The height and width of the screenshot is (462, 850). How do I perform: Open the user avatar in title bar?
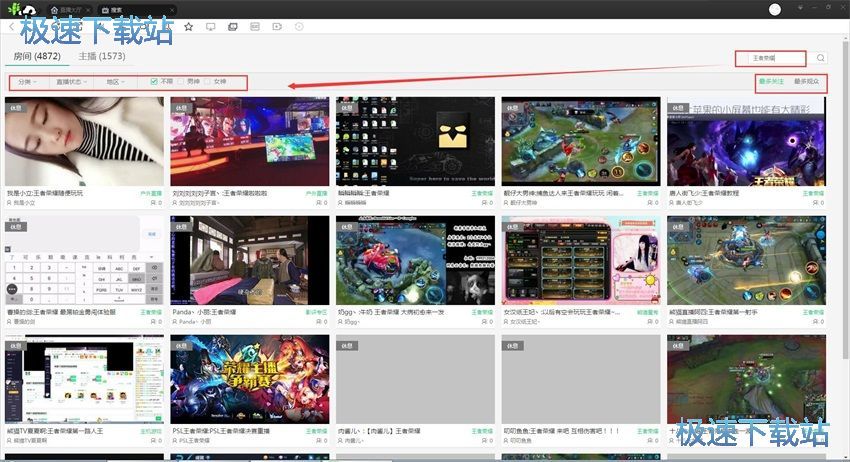click(x=775, y=9)
